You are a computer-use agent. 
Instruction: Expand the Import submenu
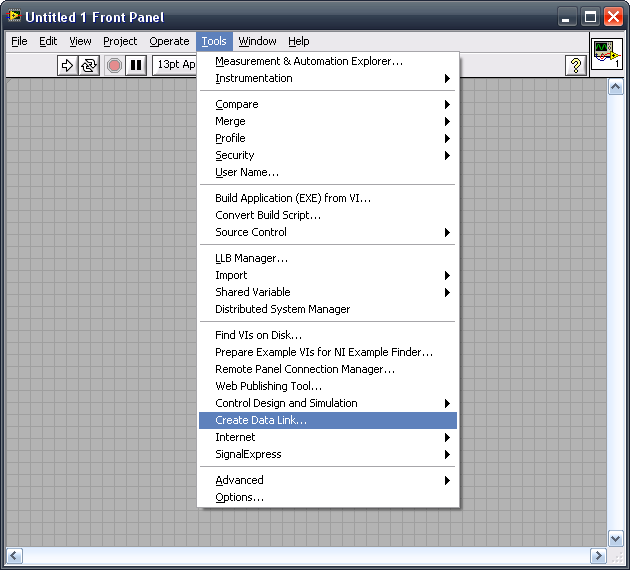(328, 275)
